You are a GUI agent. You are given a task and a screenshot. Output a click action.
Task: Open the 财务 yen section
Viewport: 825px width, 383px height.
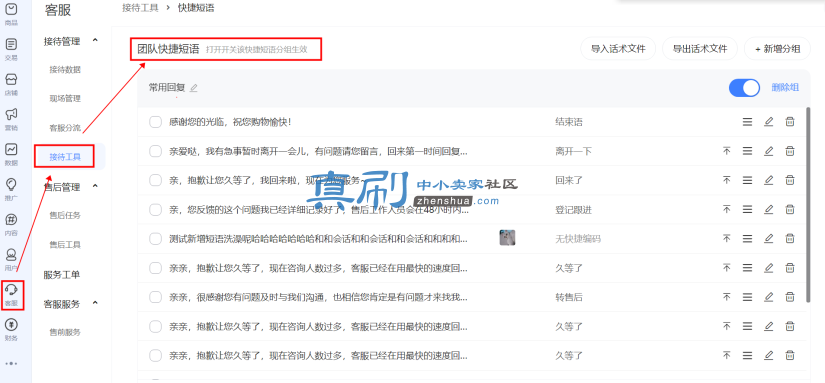click(x=11, y=329)
